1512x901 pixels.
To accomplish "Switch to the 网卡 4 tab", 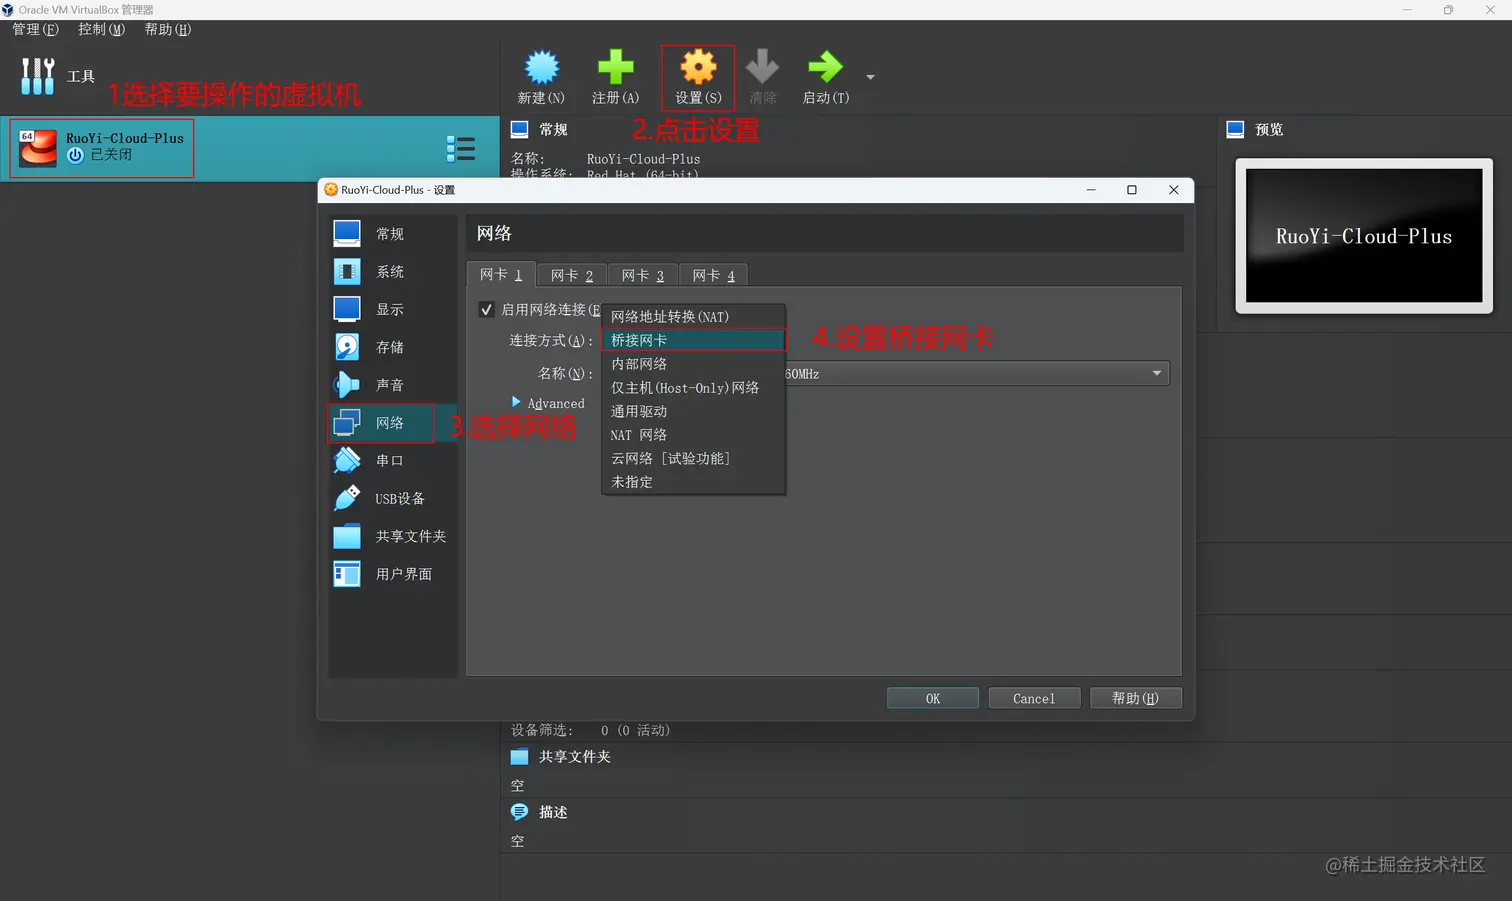I will [x=714, y=275].
